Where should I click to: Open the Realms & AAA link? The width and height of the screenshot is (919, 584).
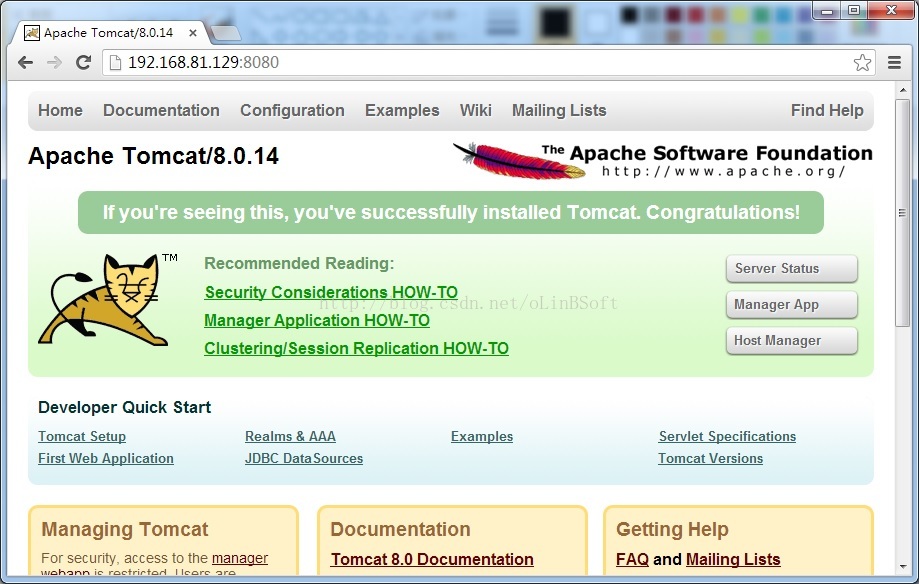290,436
